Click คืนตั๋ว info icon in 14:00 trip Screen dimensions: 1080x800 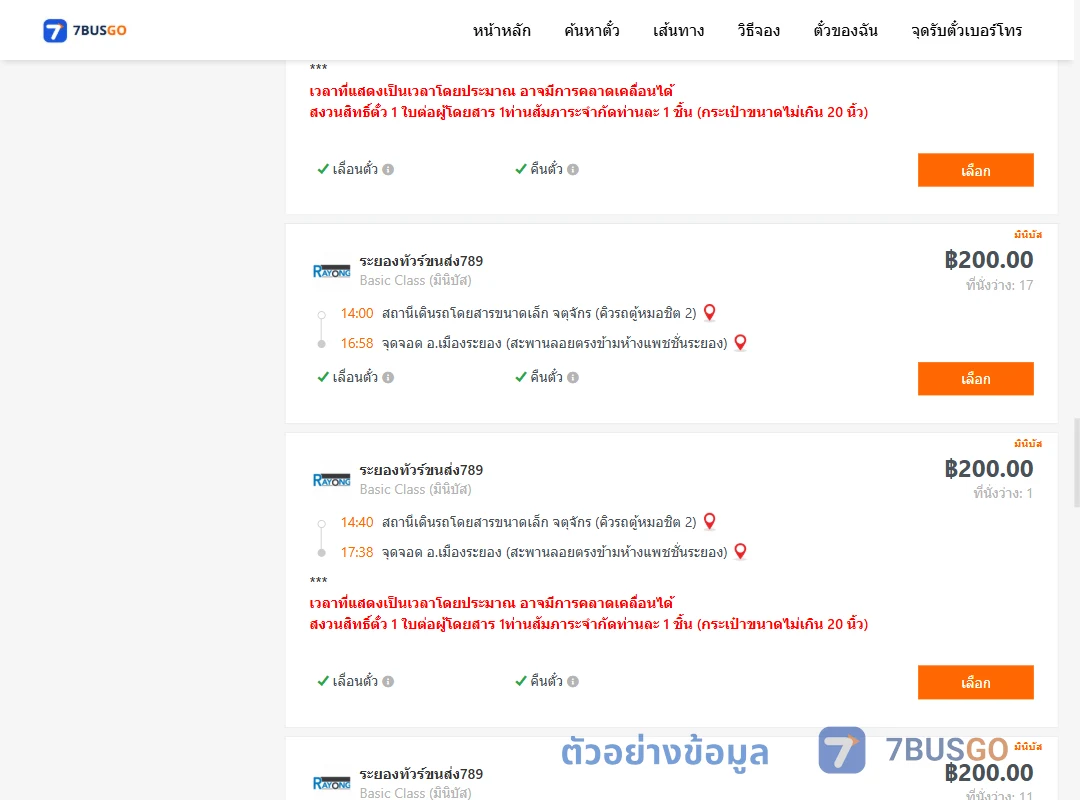(573, 378)
